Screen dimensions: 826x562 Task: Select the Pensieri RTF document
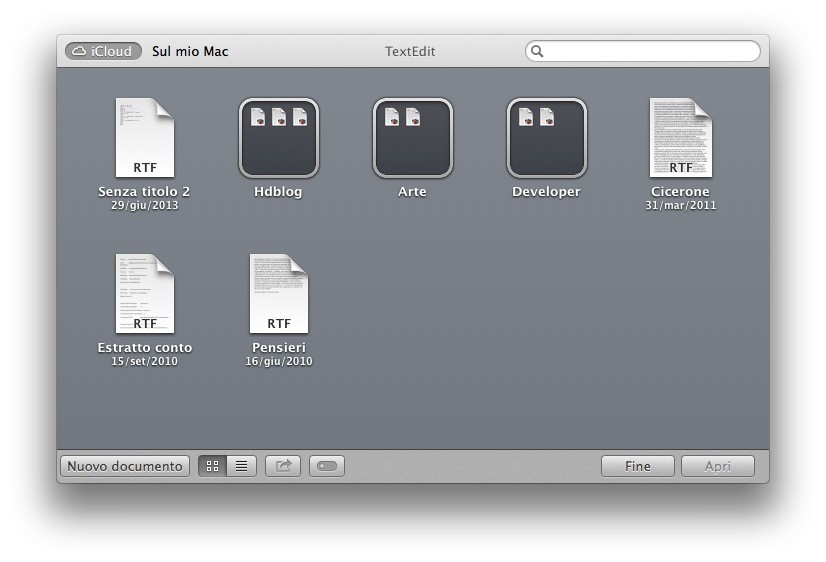pyautogui.click(x=278, y=294)
